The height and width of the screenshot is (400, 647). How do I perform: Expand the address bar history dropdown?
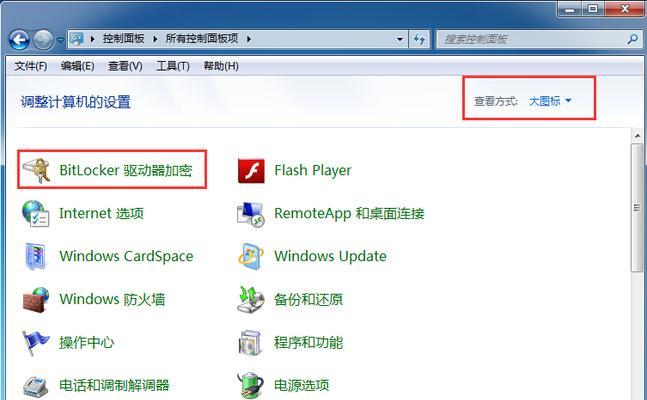coord(399,39)
